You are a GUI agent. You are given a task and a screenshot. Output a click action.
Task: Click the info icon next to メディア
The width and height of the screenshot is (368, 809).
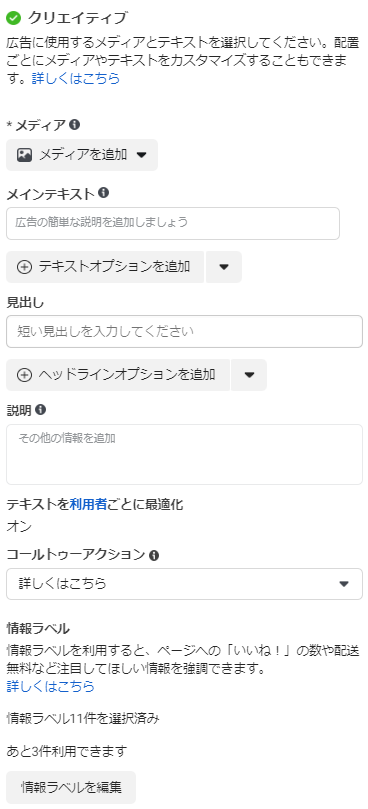pos(75,124)
